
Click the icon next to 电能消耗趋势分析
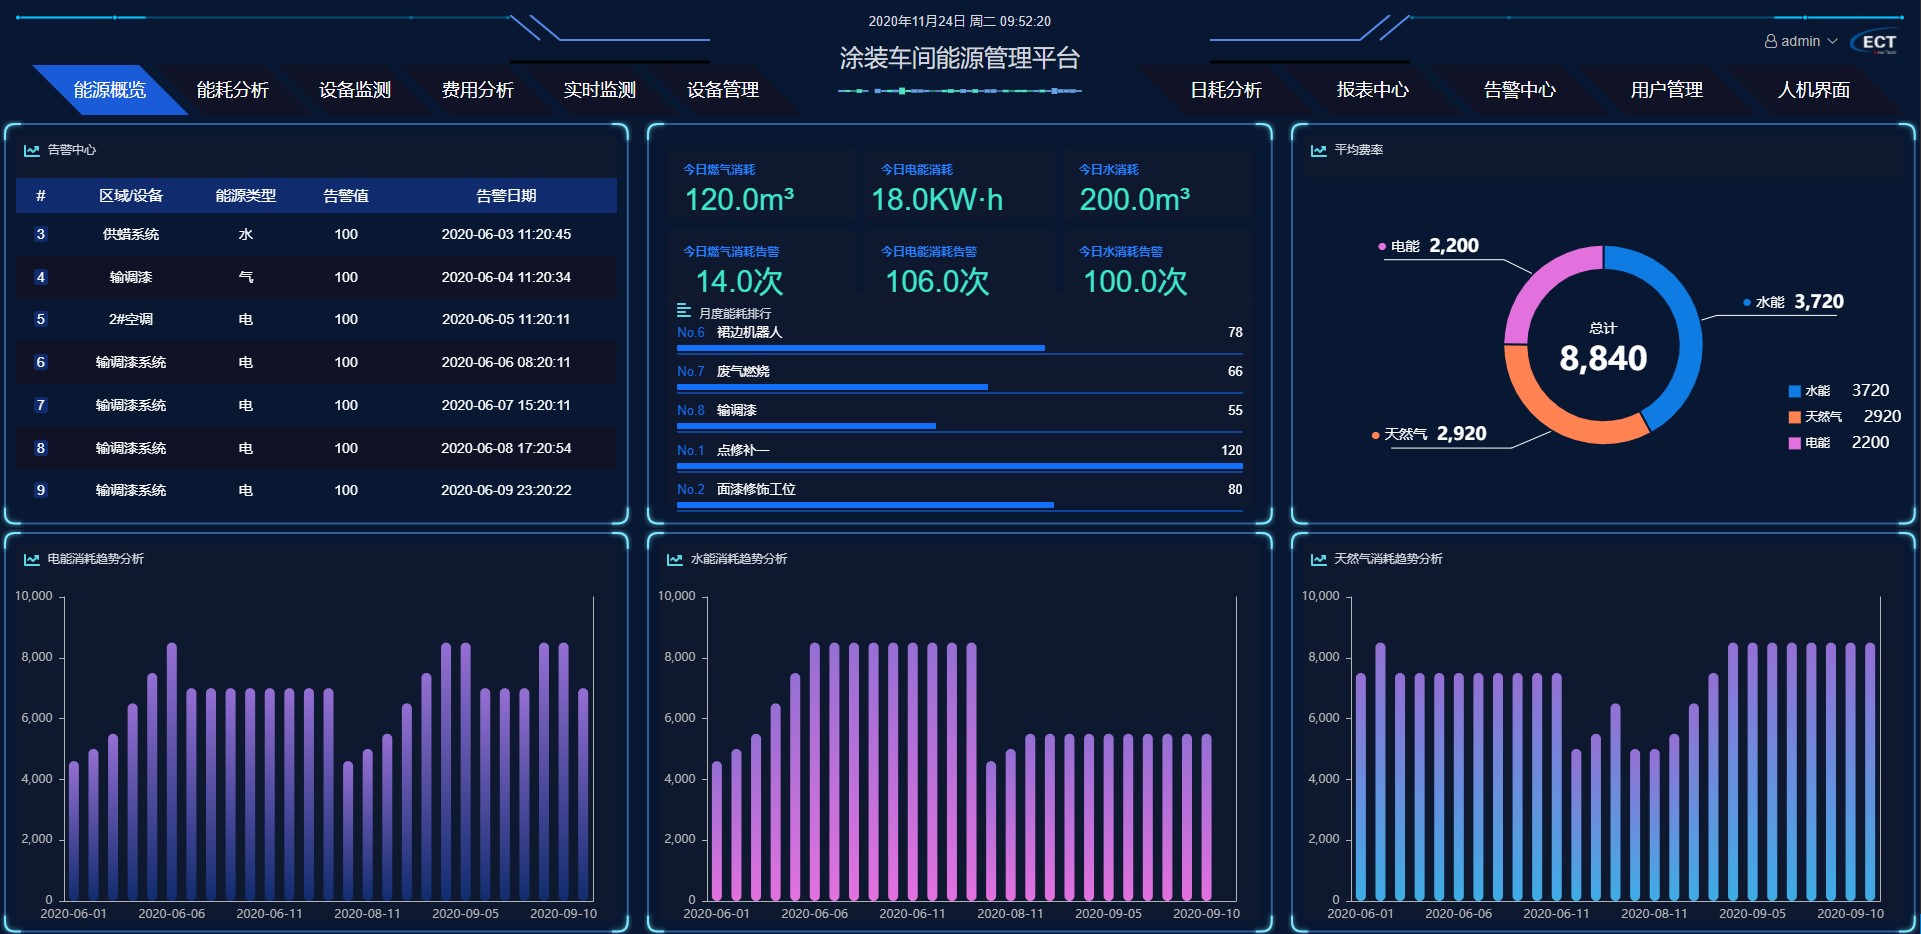[32, 559]
